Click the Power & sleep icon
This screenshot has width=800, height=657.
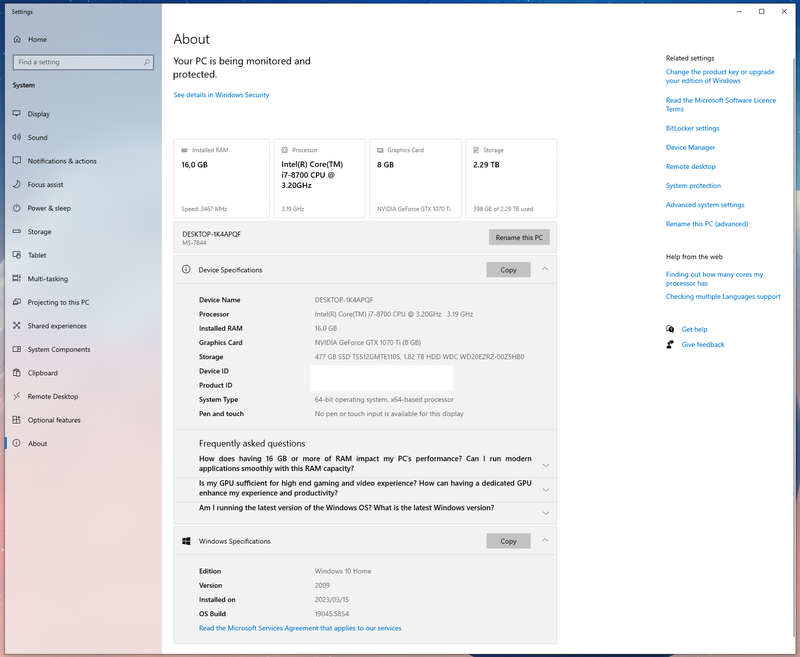point(17,208)
